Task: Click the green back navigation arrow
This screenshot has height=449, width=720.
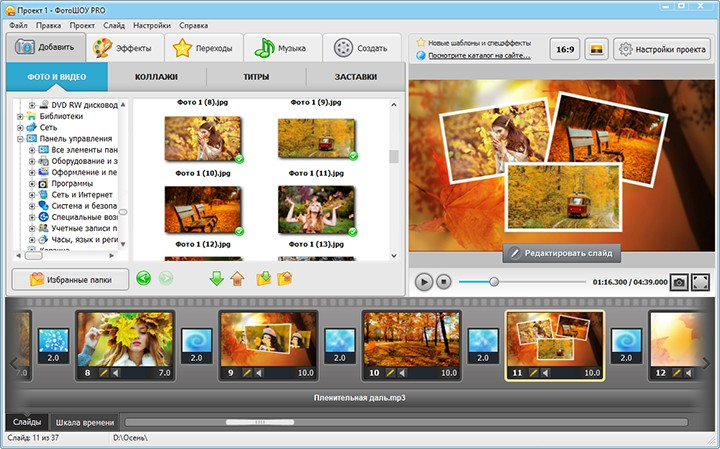Action: click(144, 279)
